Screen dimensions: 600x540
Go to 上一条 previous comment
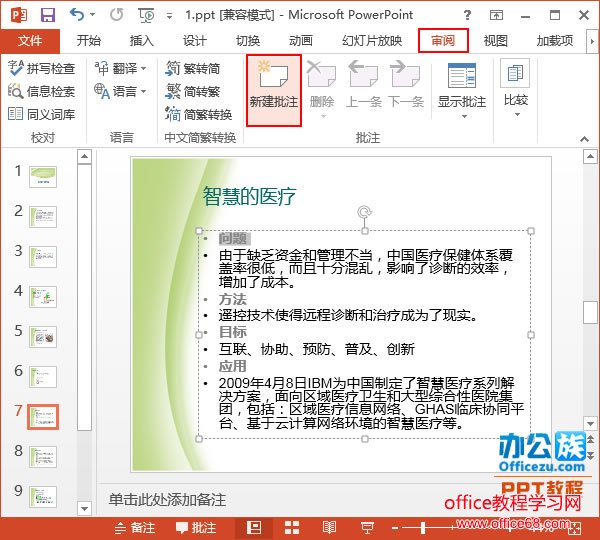(x=364, y=85)
